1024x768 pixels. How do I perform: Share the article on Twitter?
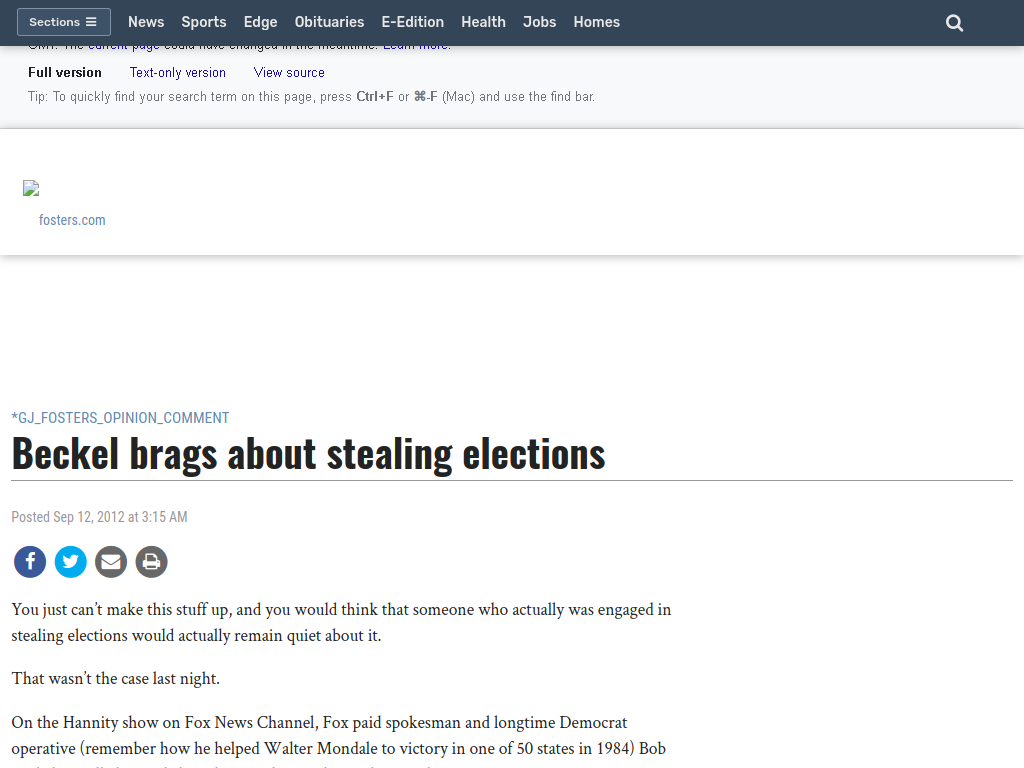[71, 562]
